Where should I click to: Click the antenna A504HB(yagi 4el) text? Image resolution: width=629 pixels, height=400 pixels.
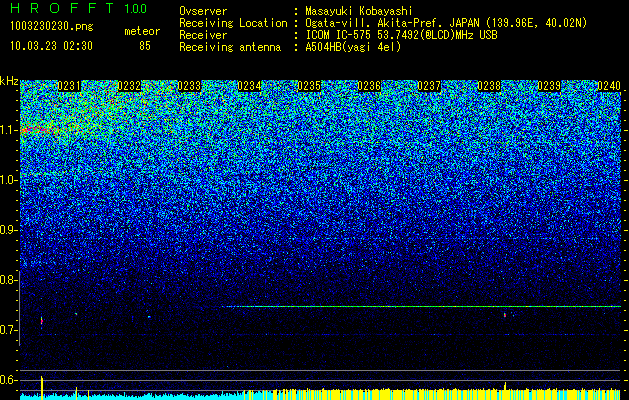[353, 47]
